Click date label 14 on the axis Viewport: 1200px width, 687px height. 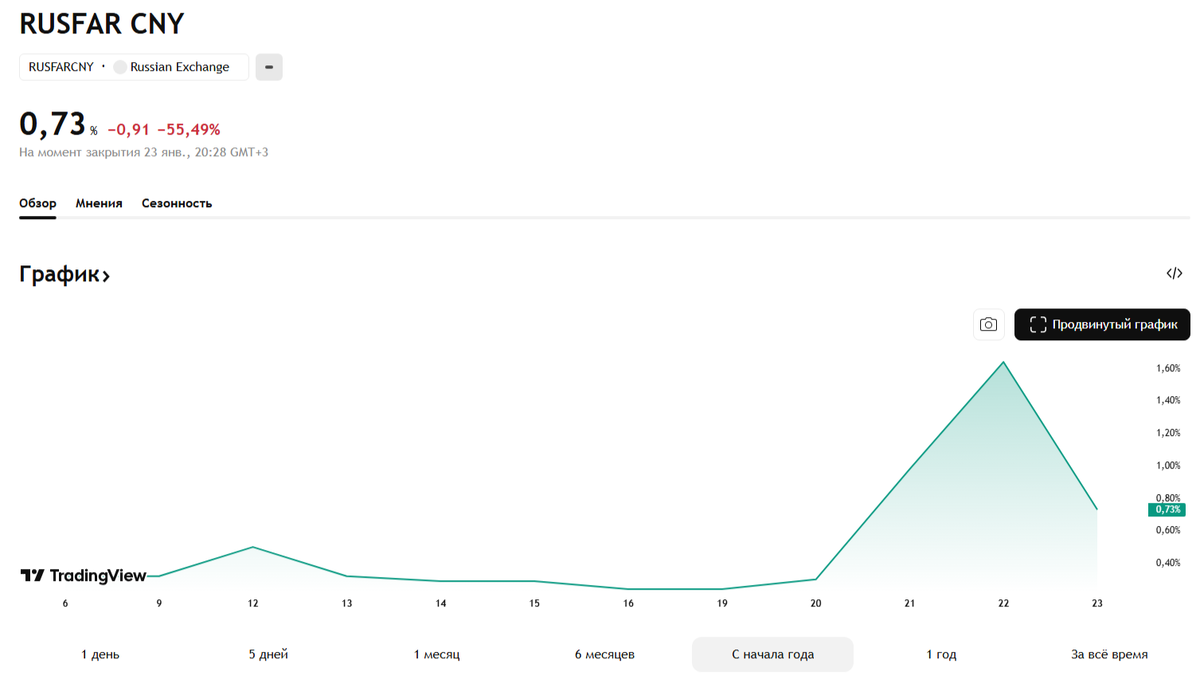click(441, 603)
